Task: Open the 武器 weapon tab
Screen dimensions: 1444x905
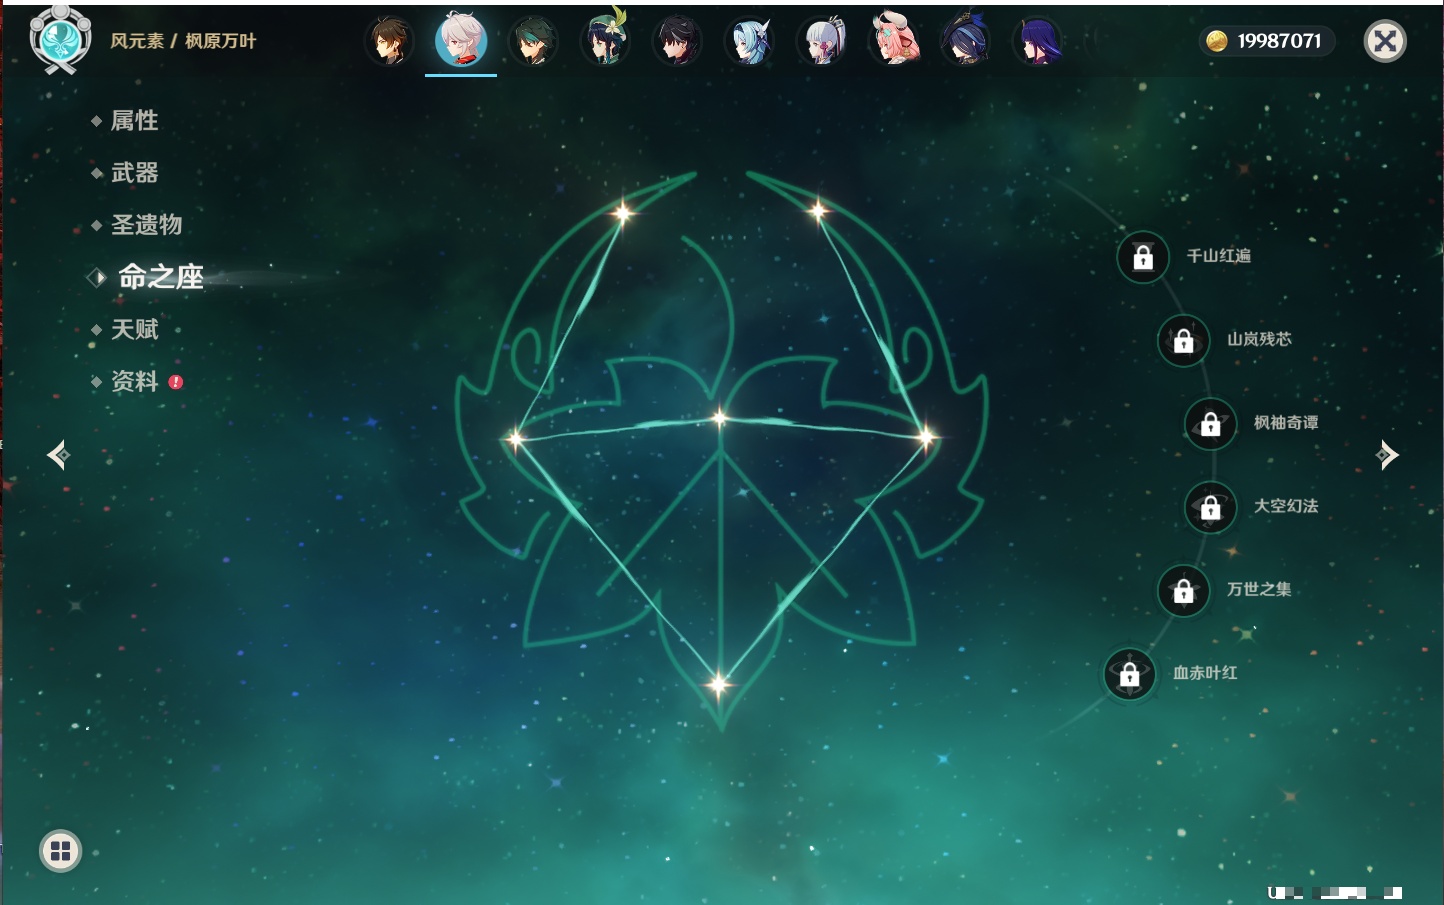Action: click(x=134, y=173)
